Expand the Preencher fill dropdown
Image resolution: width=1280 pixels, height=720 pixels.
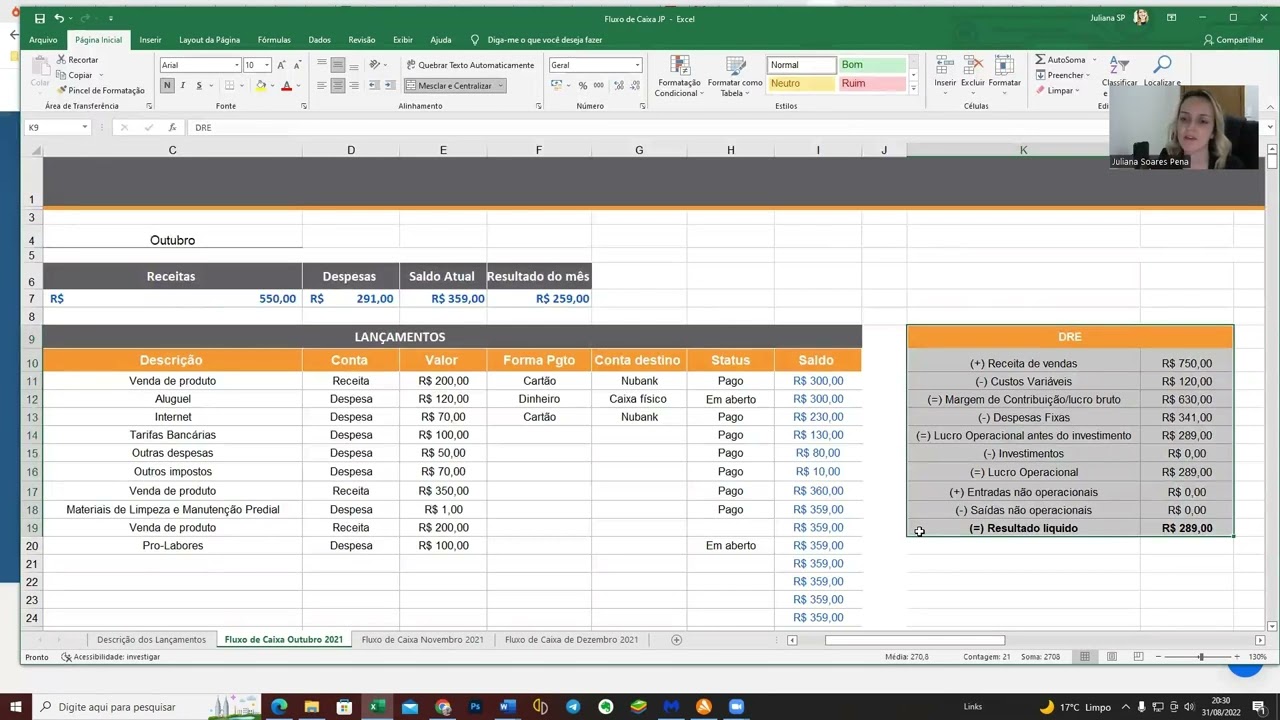1087,75
